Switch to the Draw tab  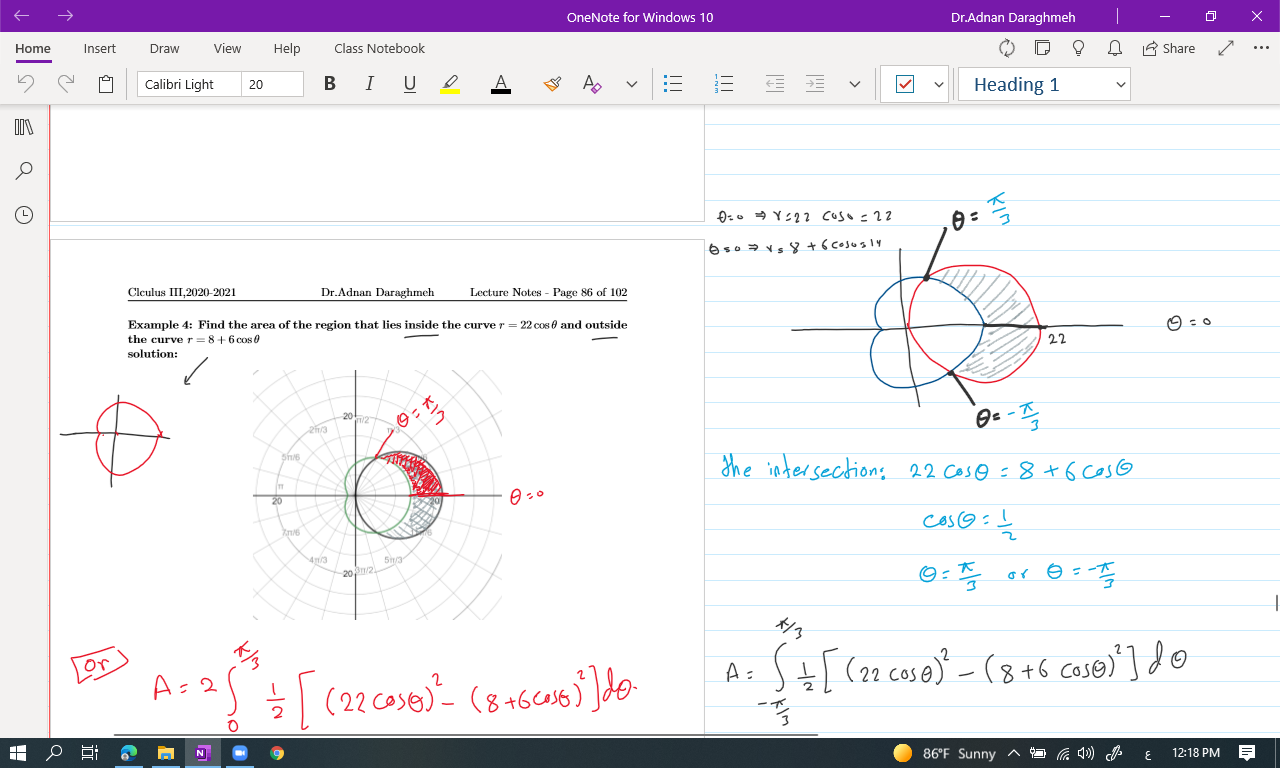164,48
